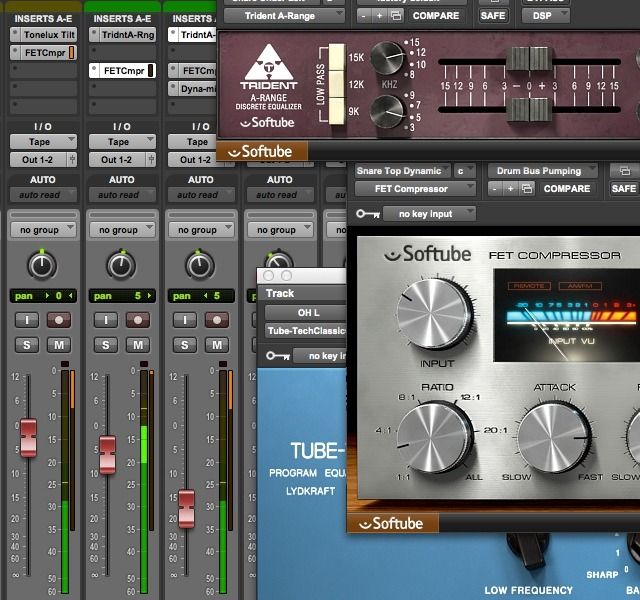Open the Trident A-Range plugin selector dropdown

pos(284,16)
